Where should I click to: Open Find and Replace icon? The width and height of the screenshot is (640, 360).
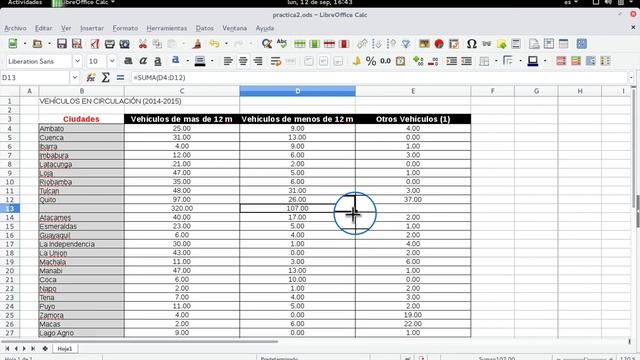pyautogui.click(x=267, y=44)
